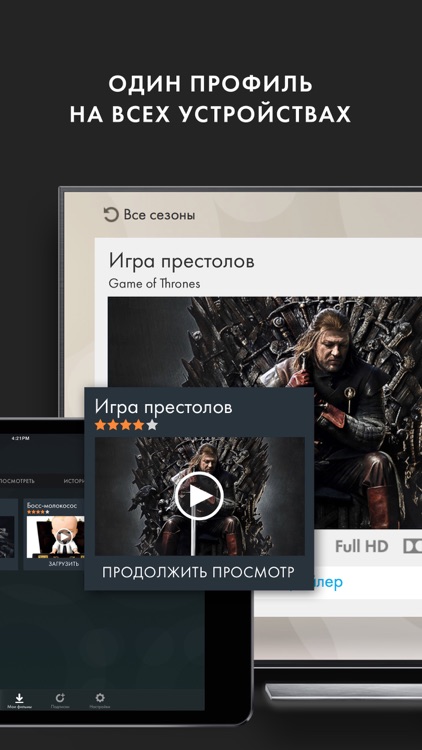Click Game of Thrones subtitle text

pos(154,283)
